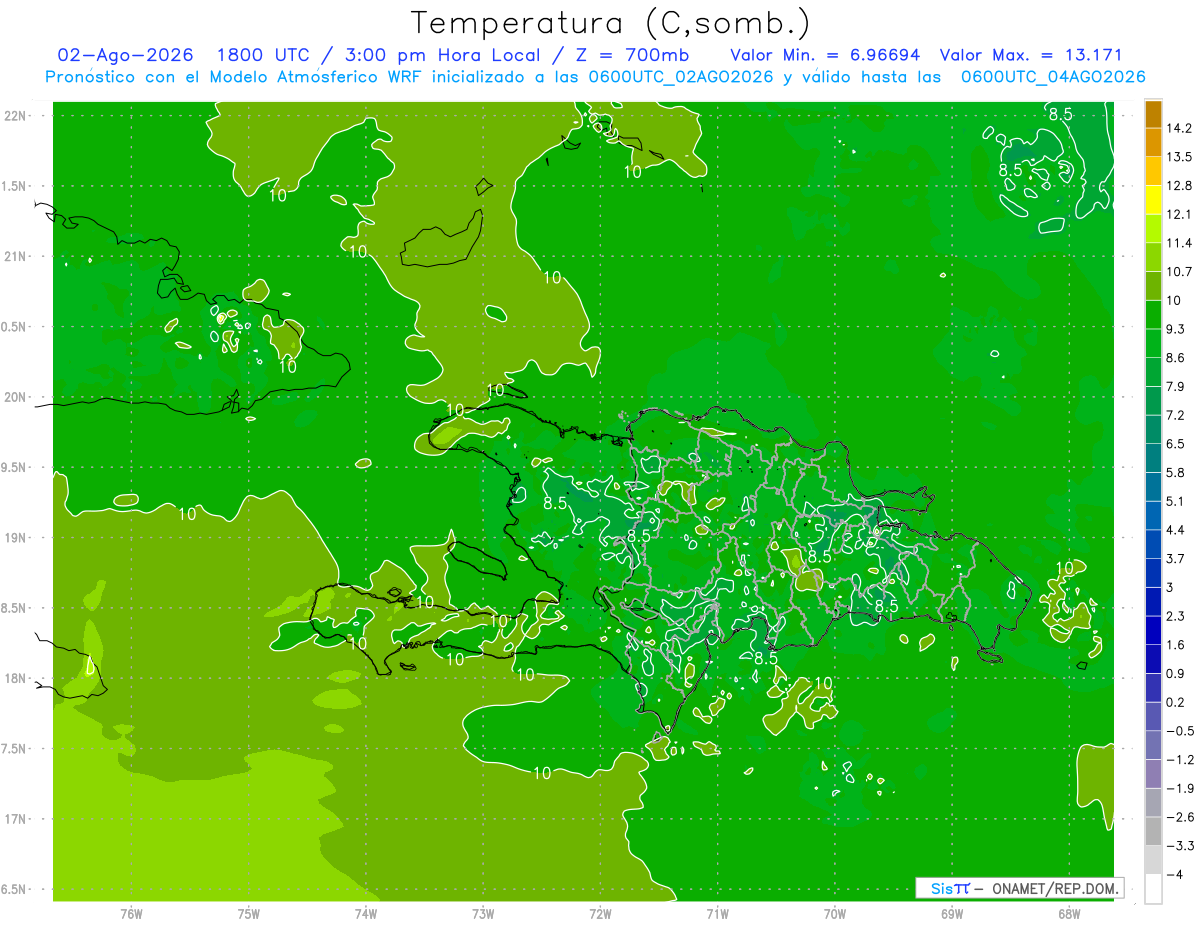This screenshot has height=927, width=1200.
Task: Click the '6.5' colorbar value
Action: click(1175, 444)
